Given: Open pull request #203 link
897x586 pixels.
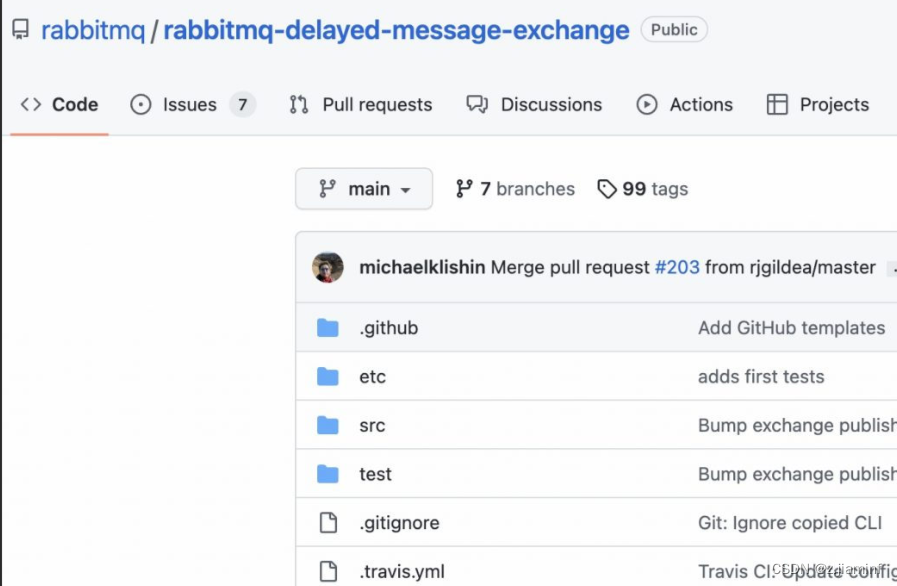Looking at the screenshot, I should 677,267.
